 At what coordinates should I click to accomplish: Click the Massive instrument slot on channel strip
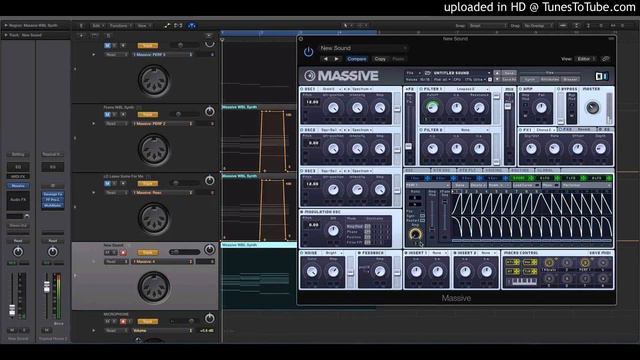click(x=18, y=186)
